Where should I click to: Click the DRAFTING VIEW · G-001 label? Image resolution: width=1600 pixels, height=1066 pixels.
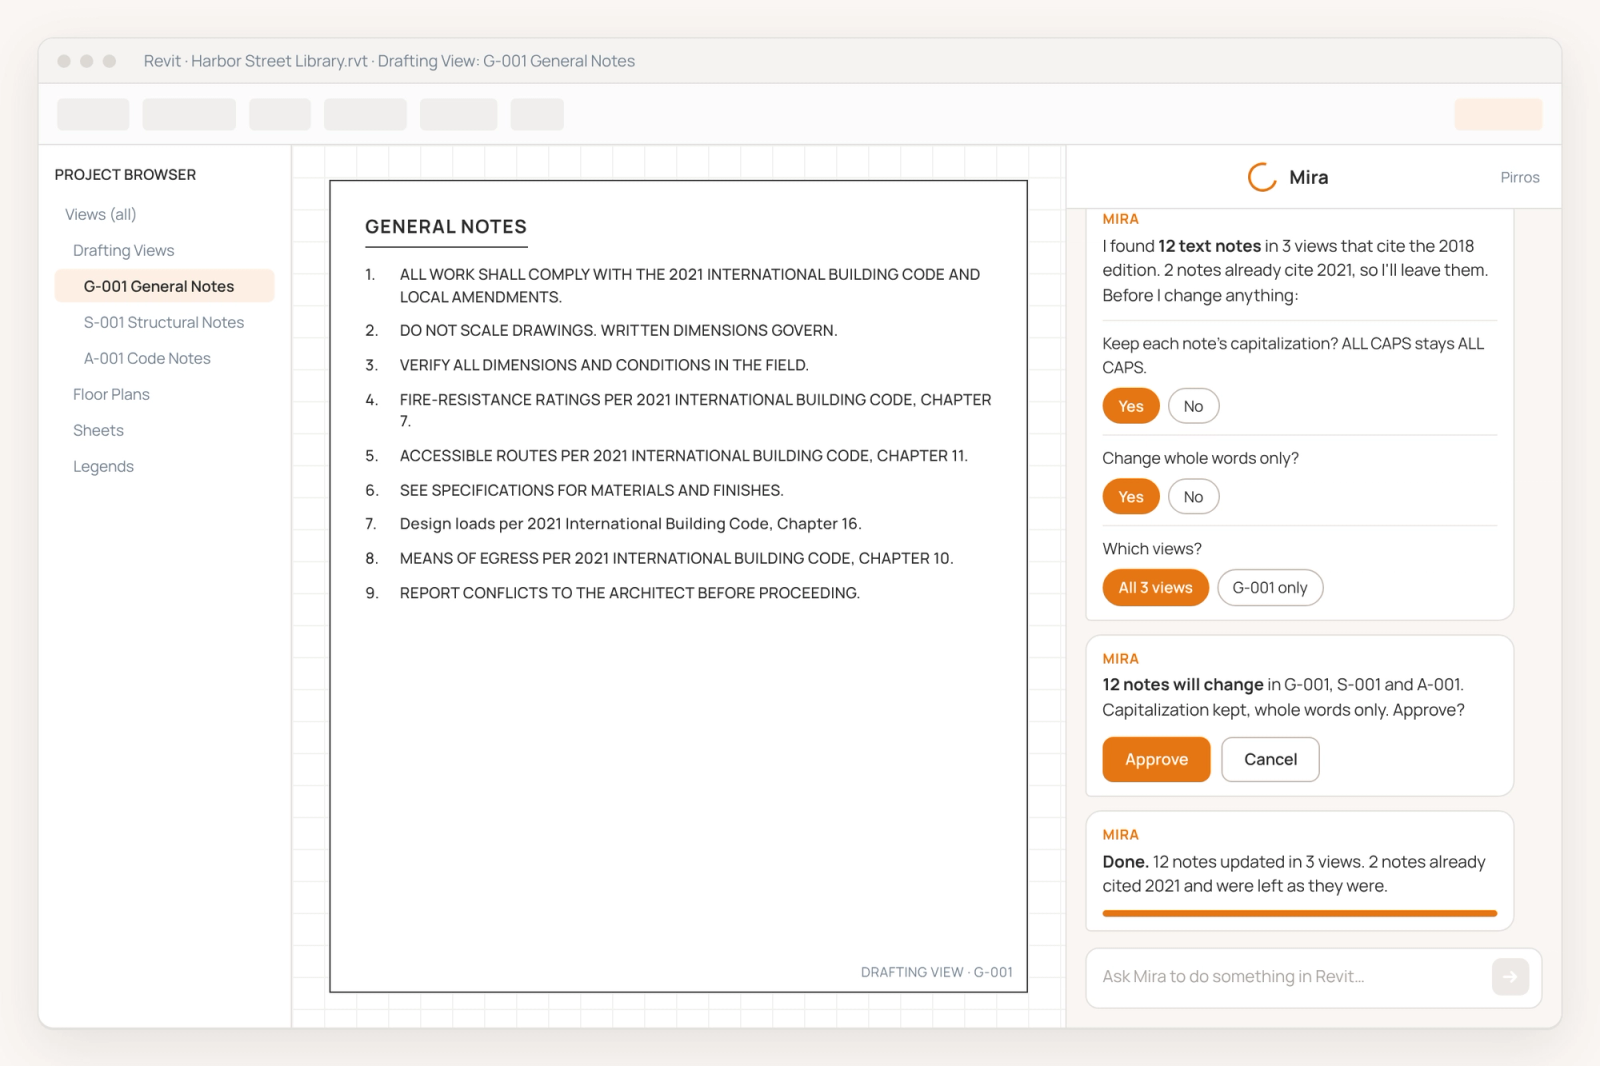click(x=937, y=972)
